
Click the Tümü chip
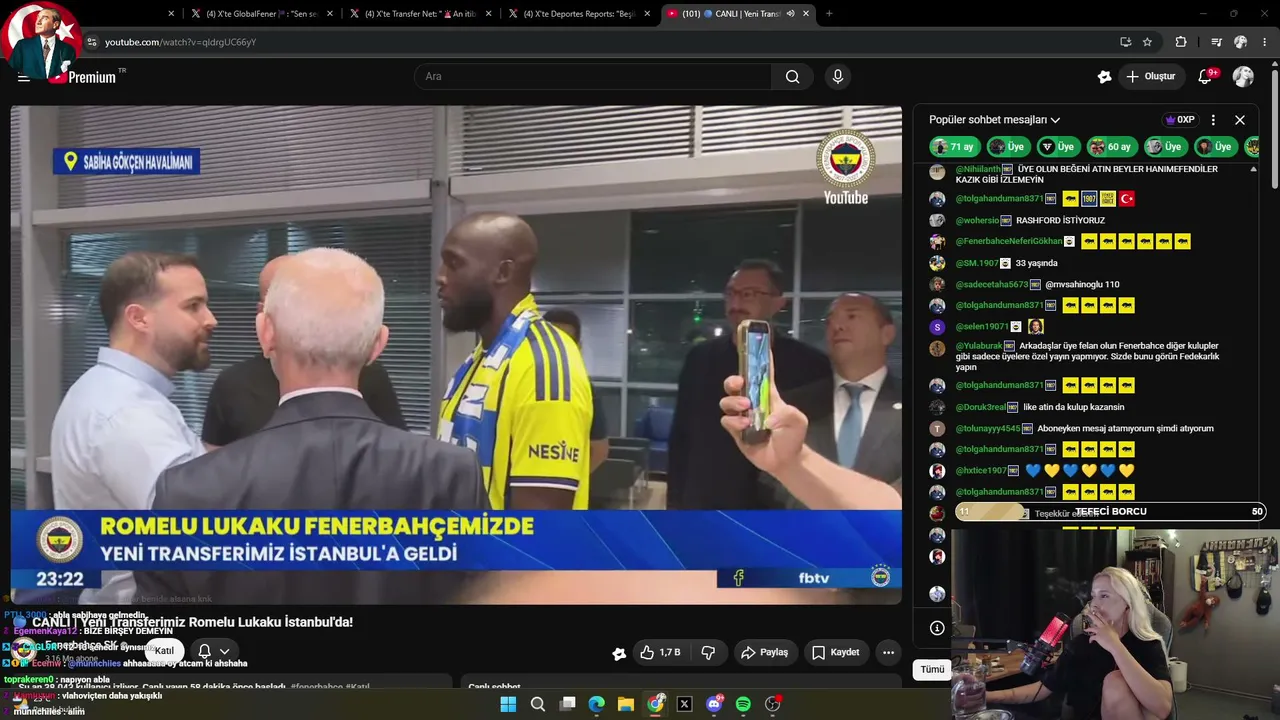click(x=932, y=669)
